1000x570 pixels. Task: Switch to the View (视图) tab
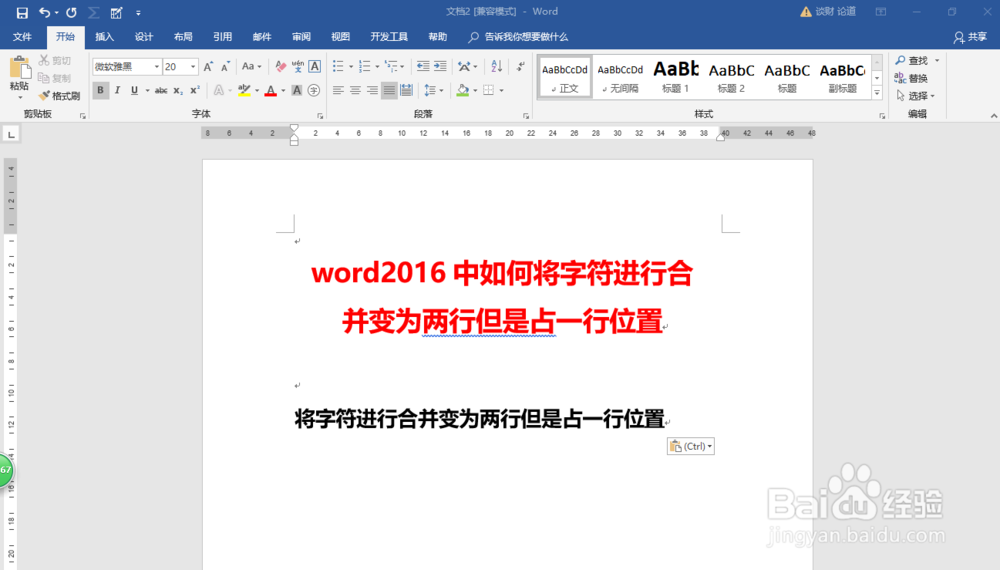tap(341, 37)
